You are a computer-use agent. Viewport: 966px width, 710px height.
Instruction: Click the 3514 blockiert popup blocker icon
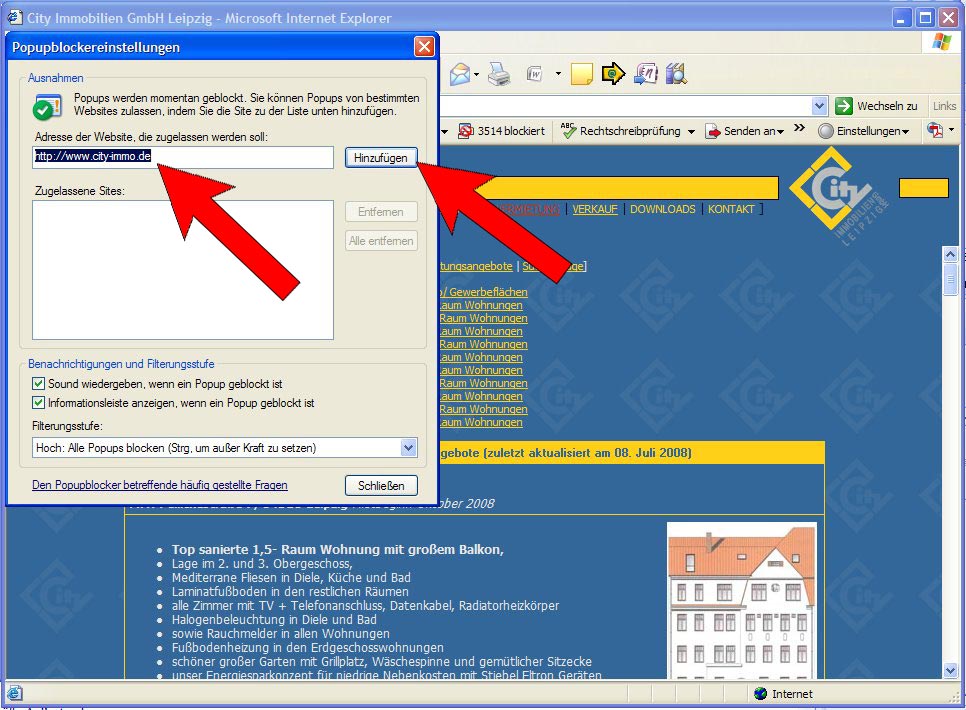pos(466,131)
